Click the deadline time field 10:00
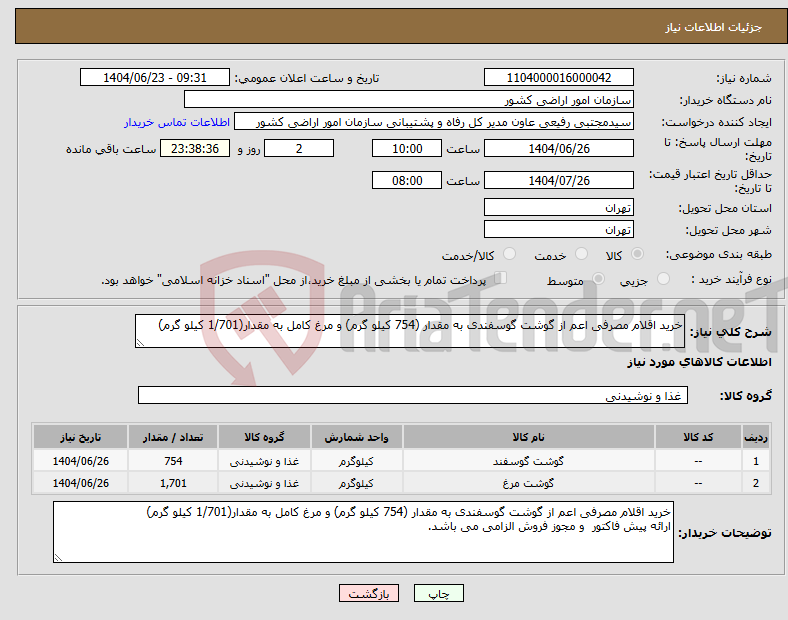 coord(407,148)
